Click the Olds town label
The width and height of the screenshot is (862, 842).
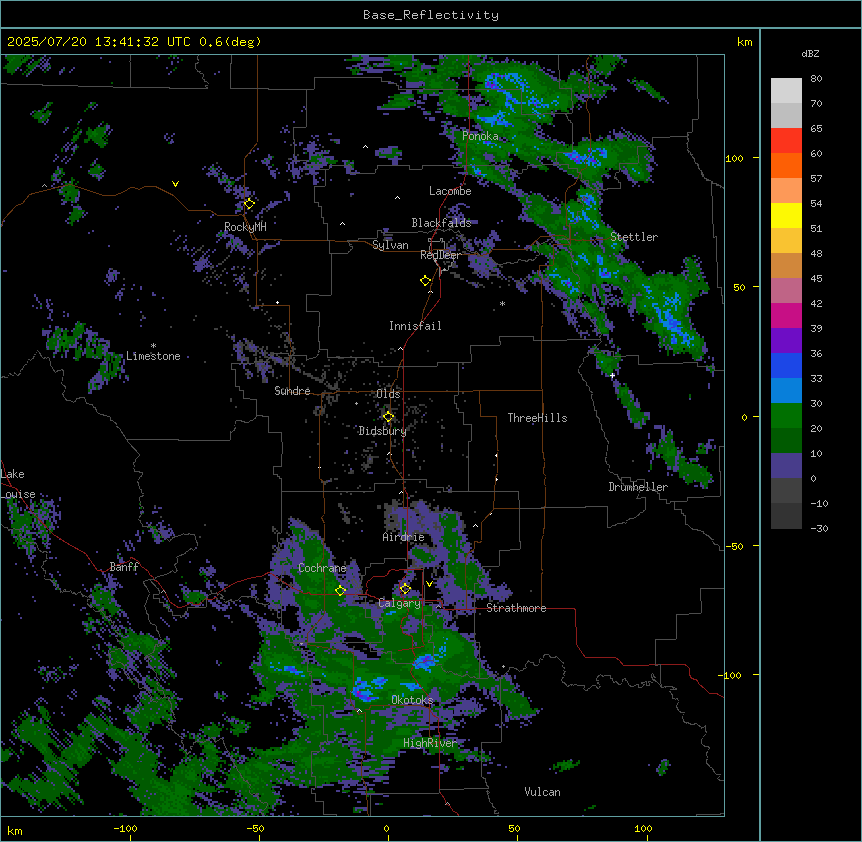(x=388, y=394)
